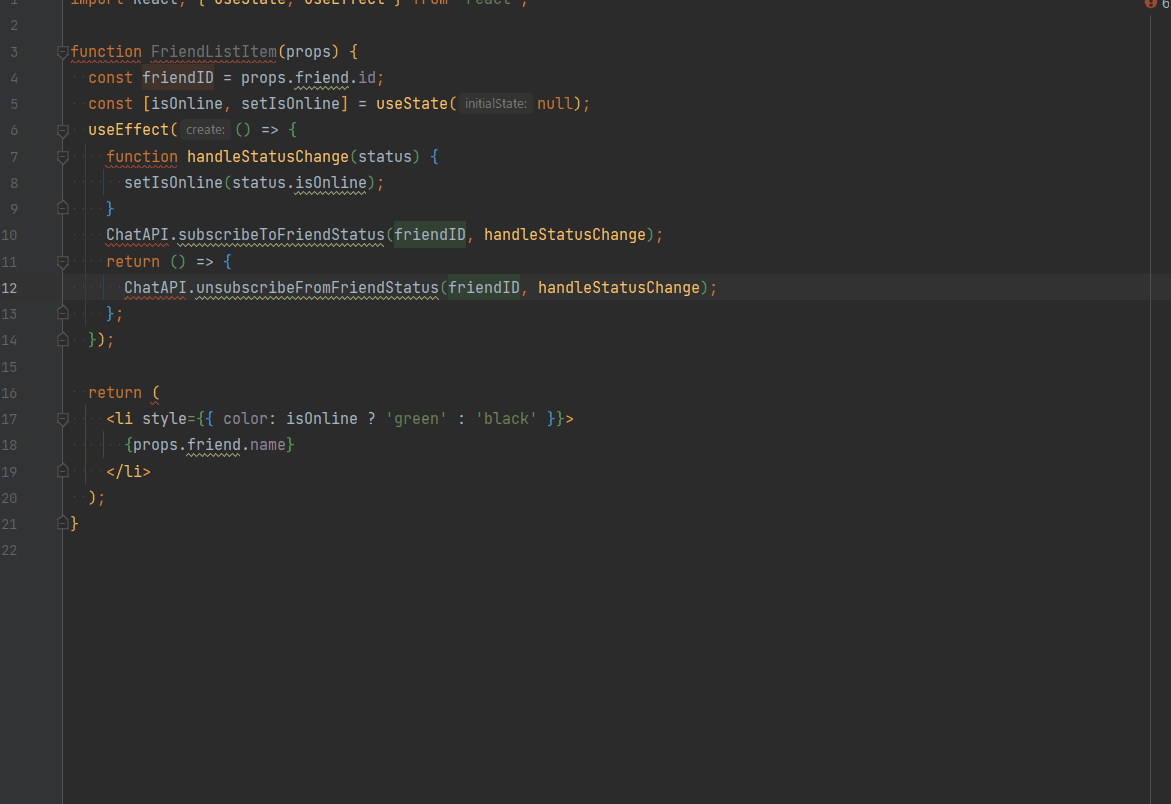1171x804 pixels.
Task: Click line number 12 in the gutter
Action: [10, 288]
